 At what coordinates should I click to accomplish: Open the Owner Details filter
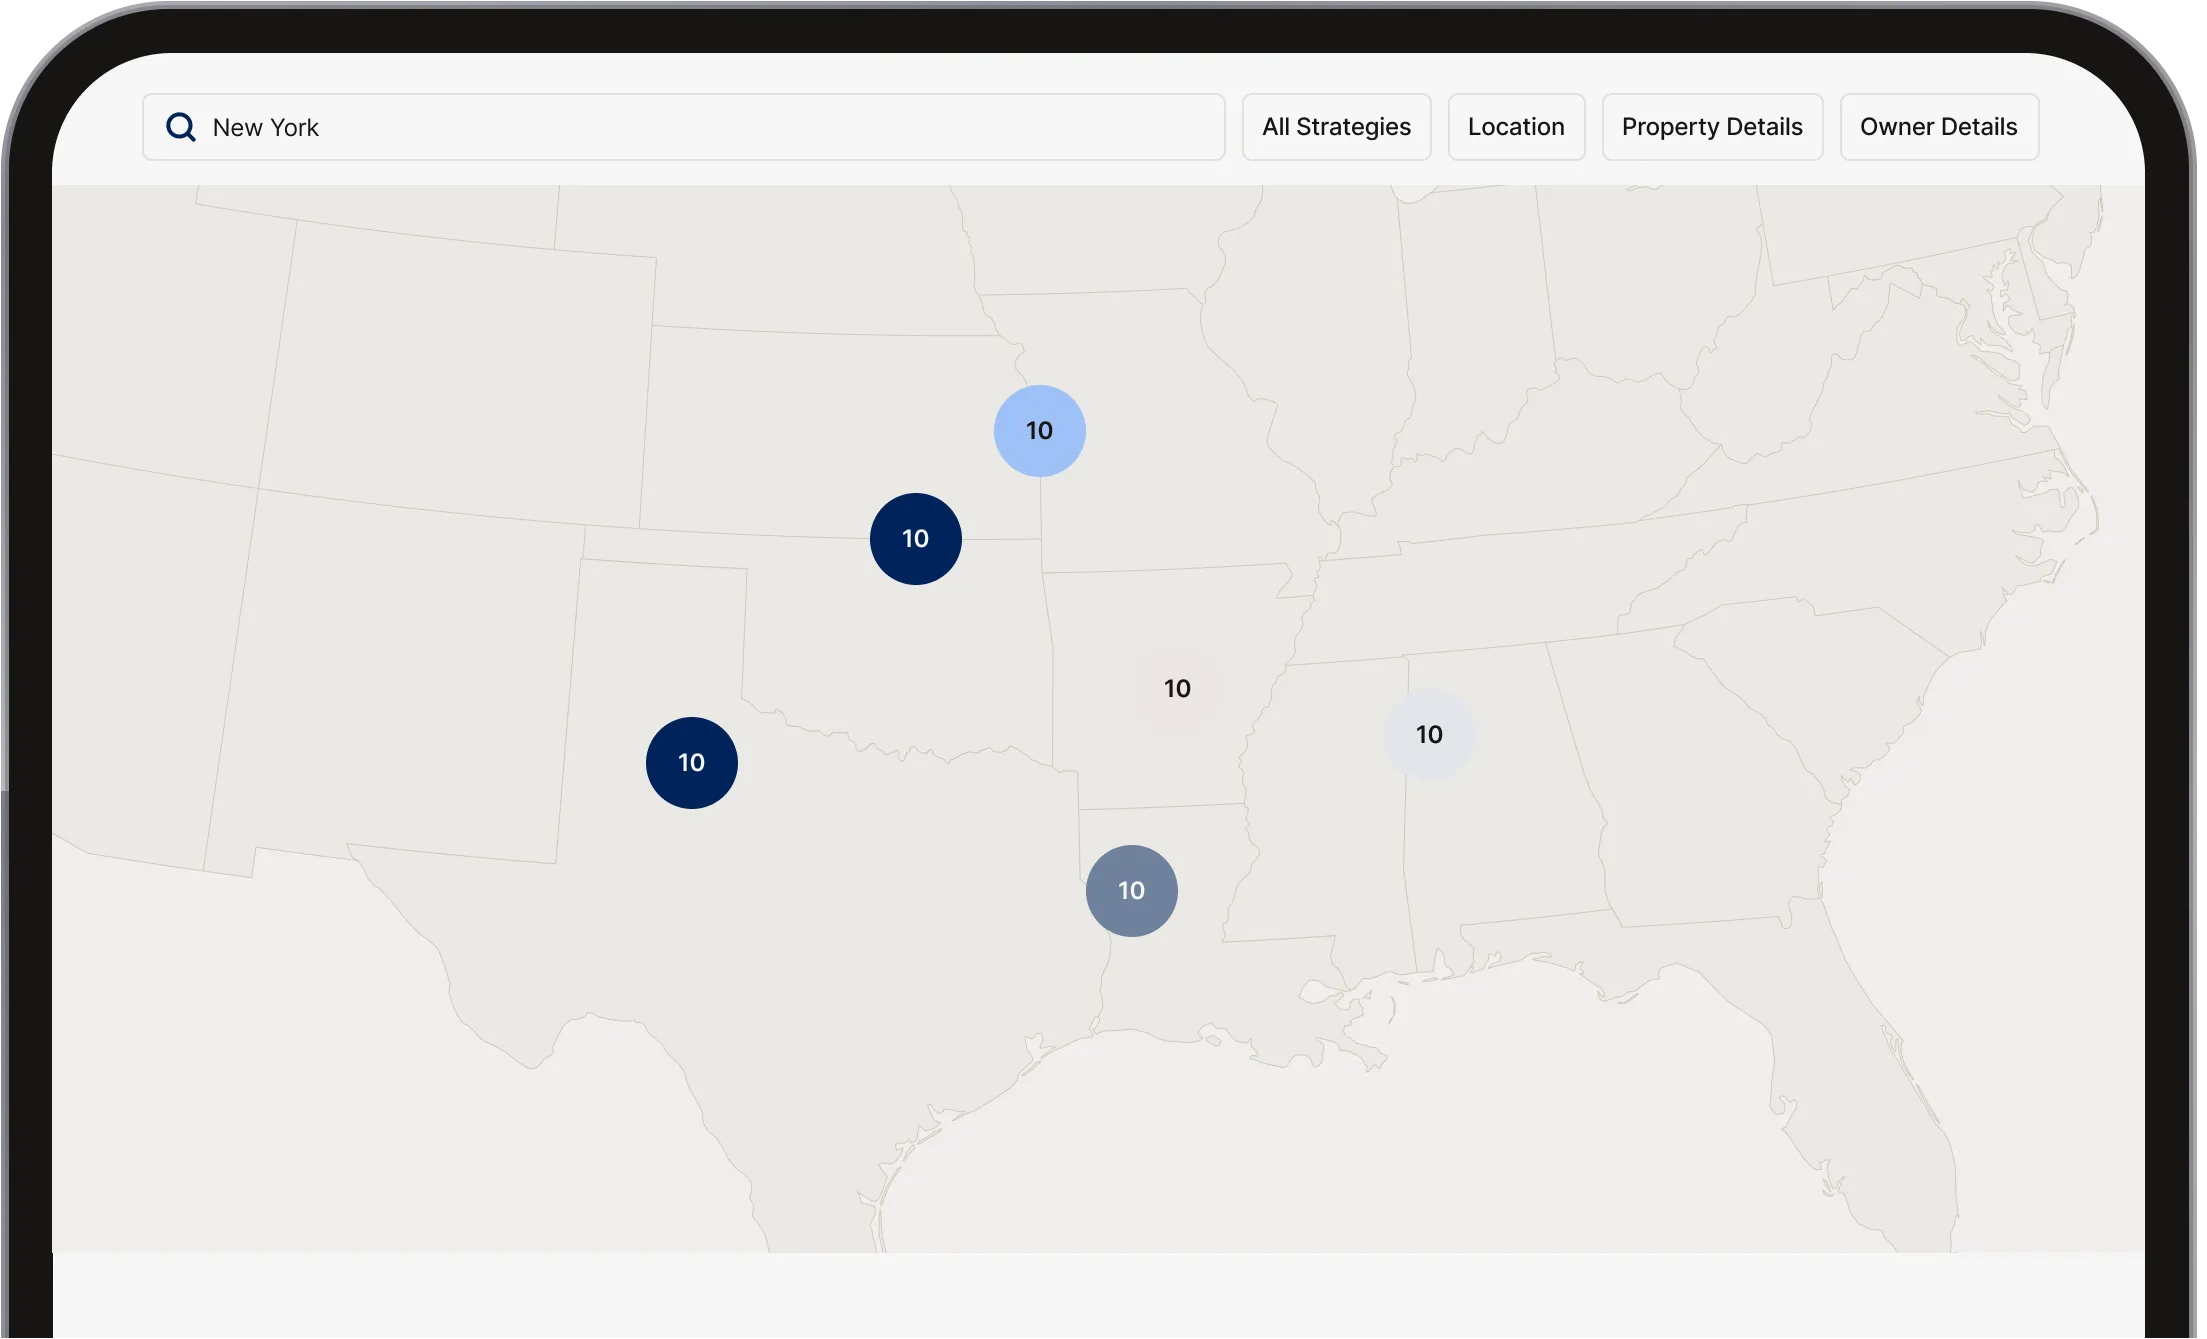click(x=1938, y=127)
